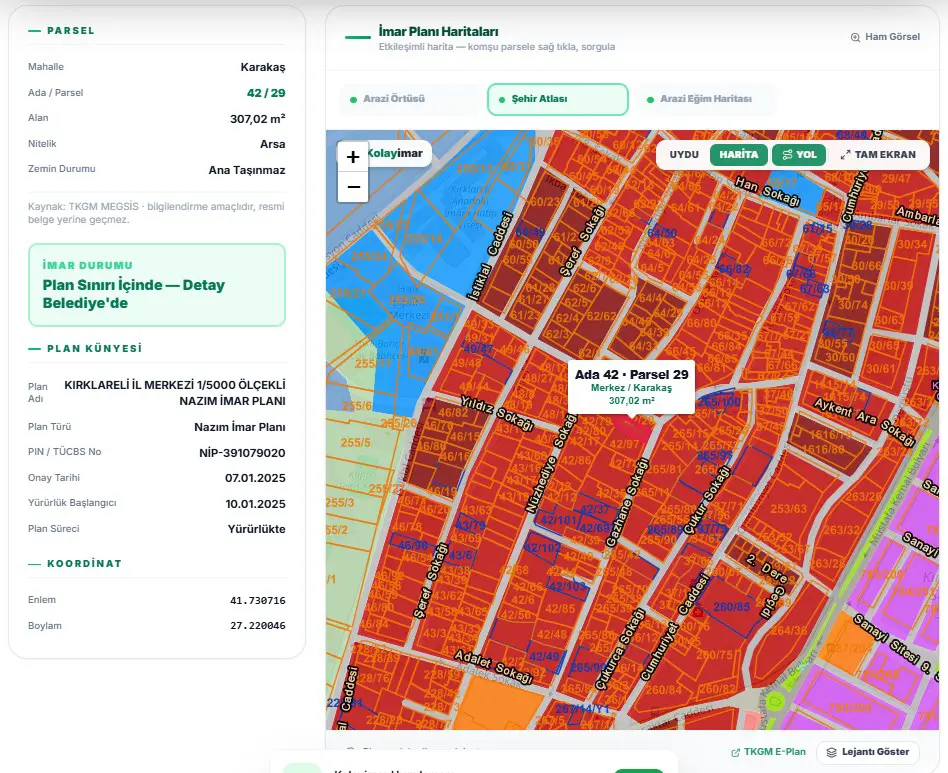This screenshot has width=948, height=773.
Task: Click the area value 307,02 m² in Parsel panel
Action: 258,119
